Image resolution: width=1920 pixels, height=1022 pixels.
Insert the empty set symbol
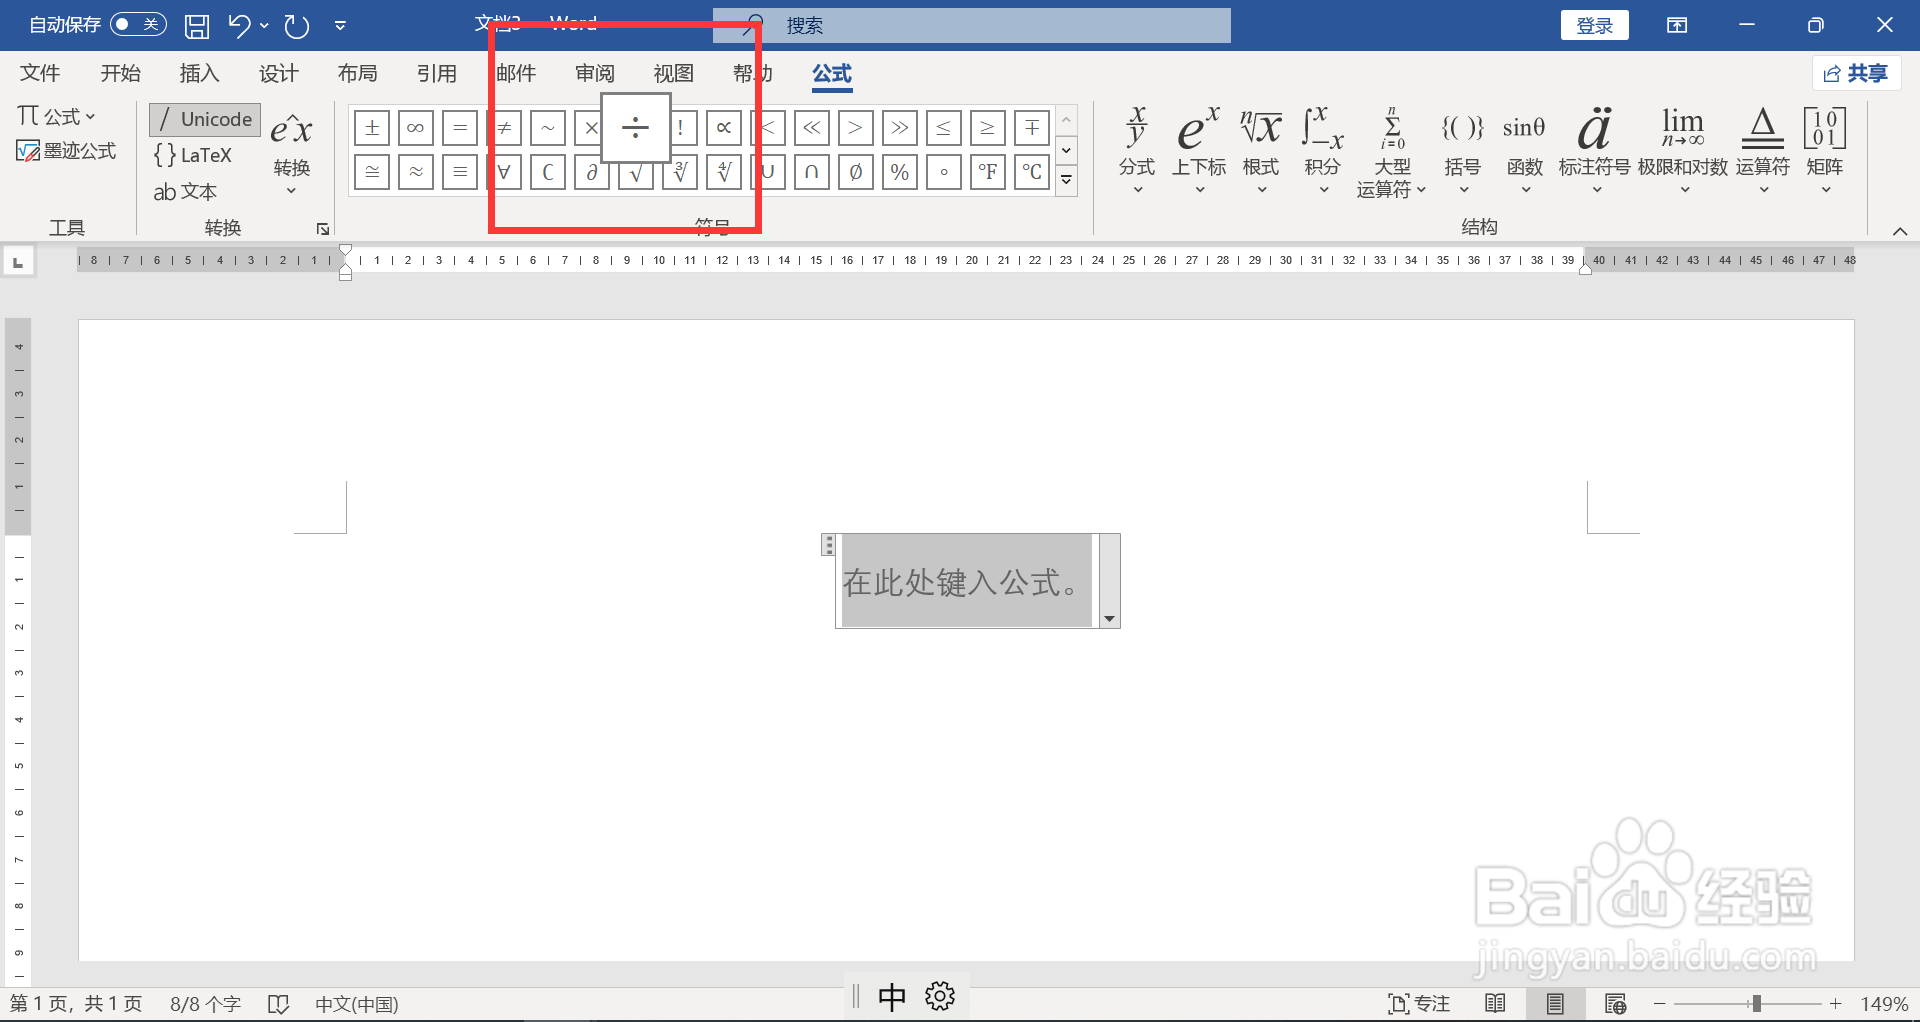(856, 172)
